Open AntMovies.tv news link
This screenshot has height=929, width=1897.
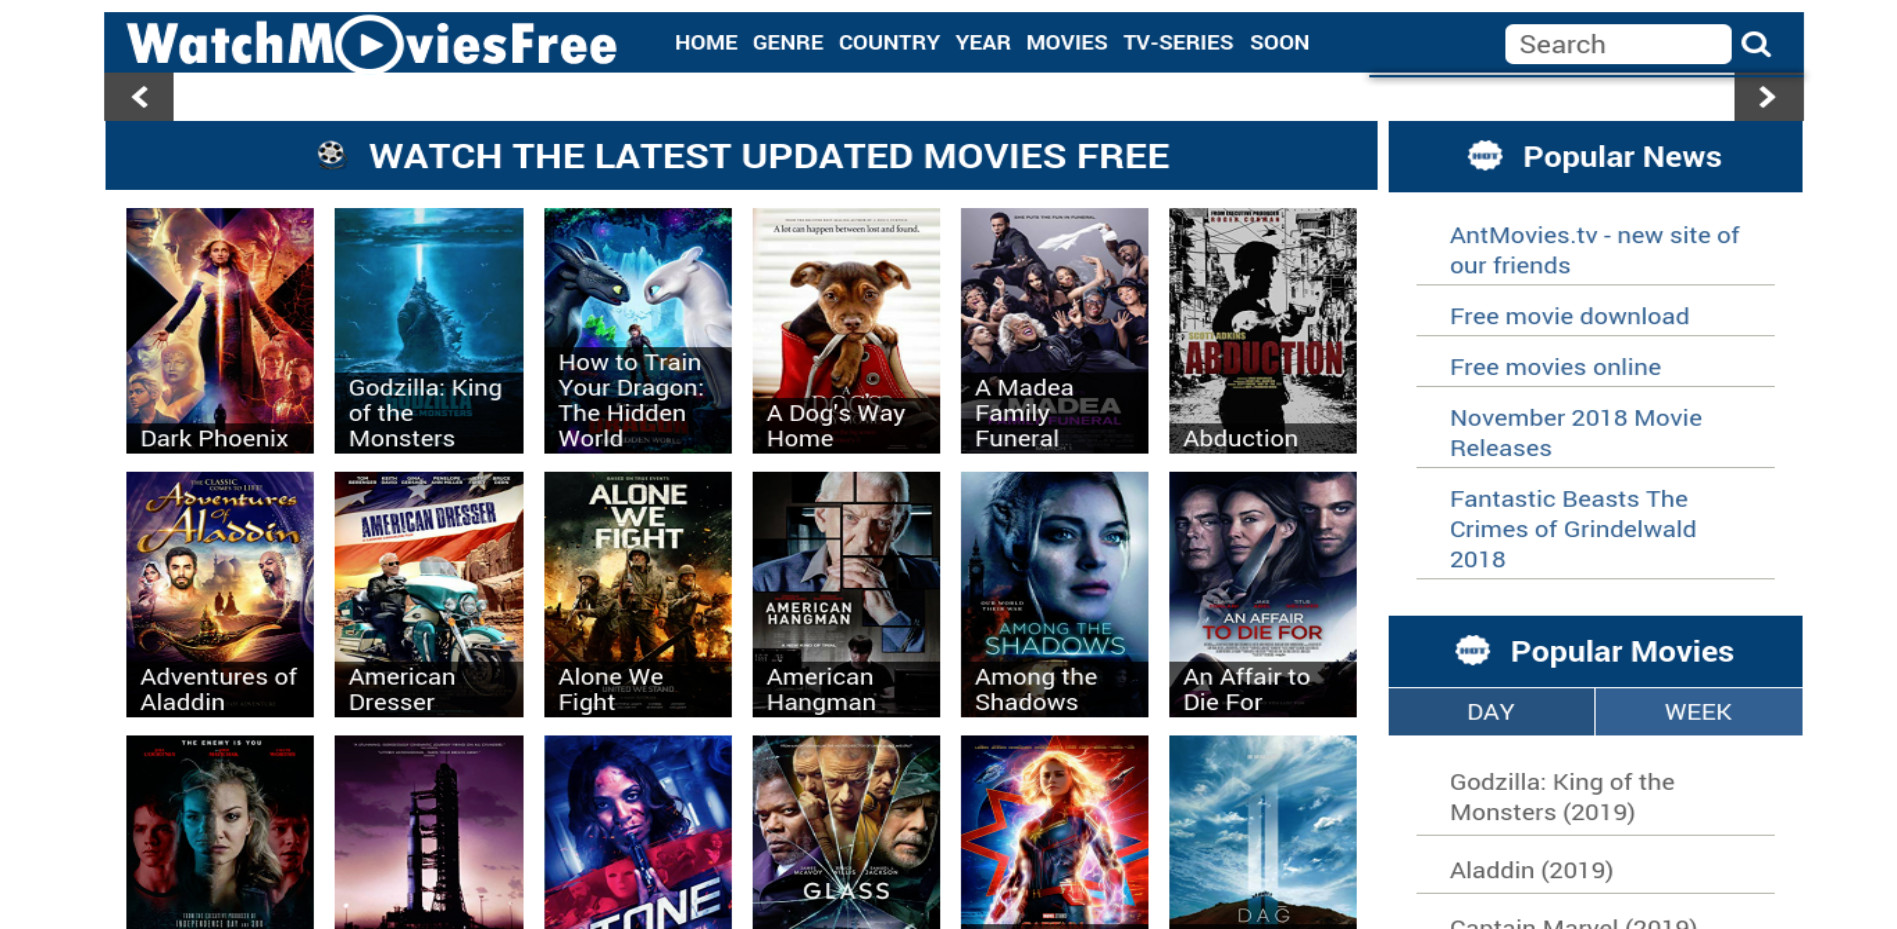(x=1594, y=250)
